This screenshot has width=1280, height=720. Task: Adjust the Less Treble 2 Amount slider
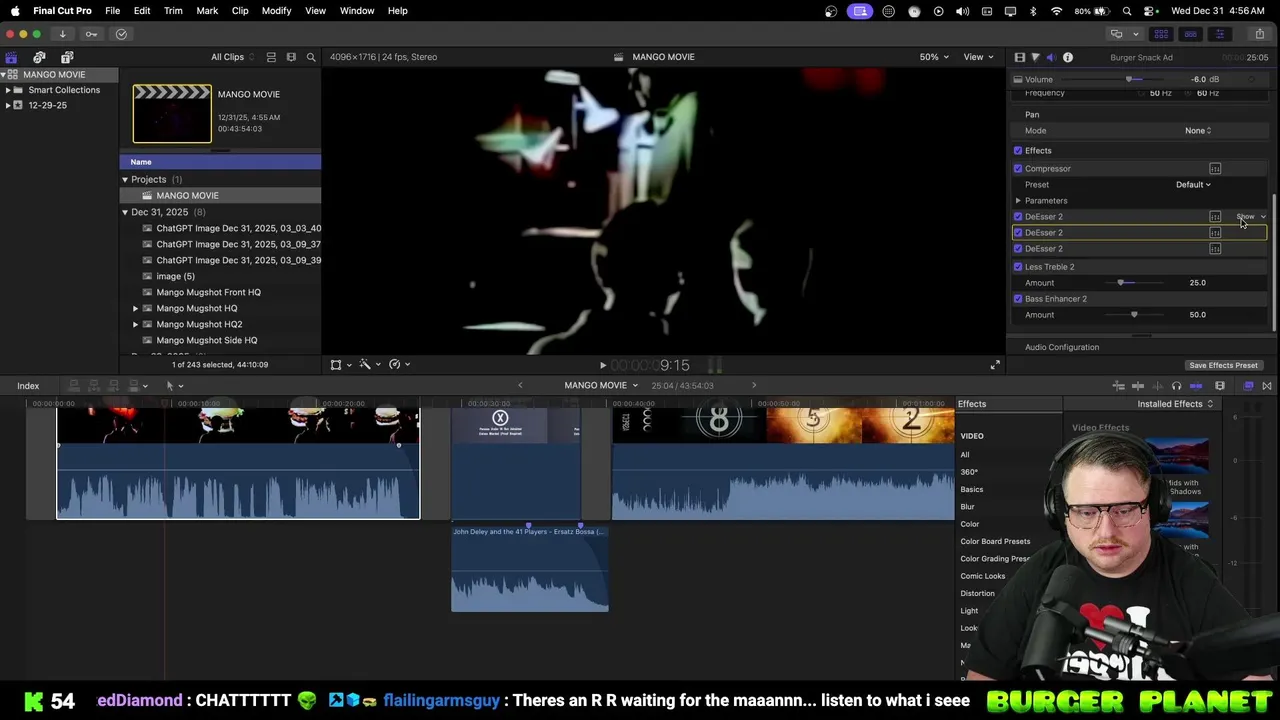click(1121, 283)
